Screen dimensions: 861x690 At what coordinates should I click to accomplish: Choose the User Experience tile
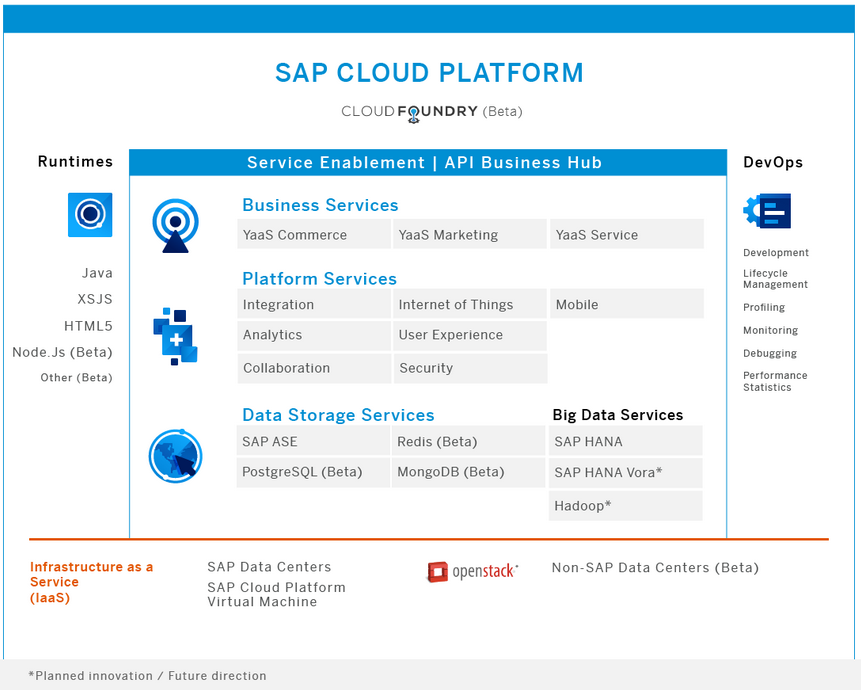point(470,335)
